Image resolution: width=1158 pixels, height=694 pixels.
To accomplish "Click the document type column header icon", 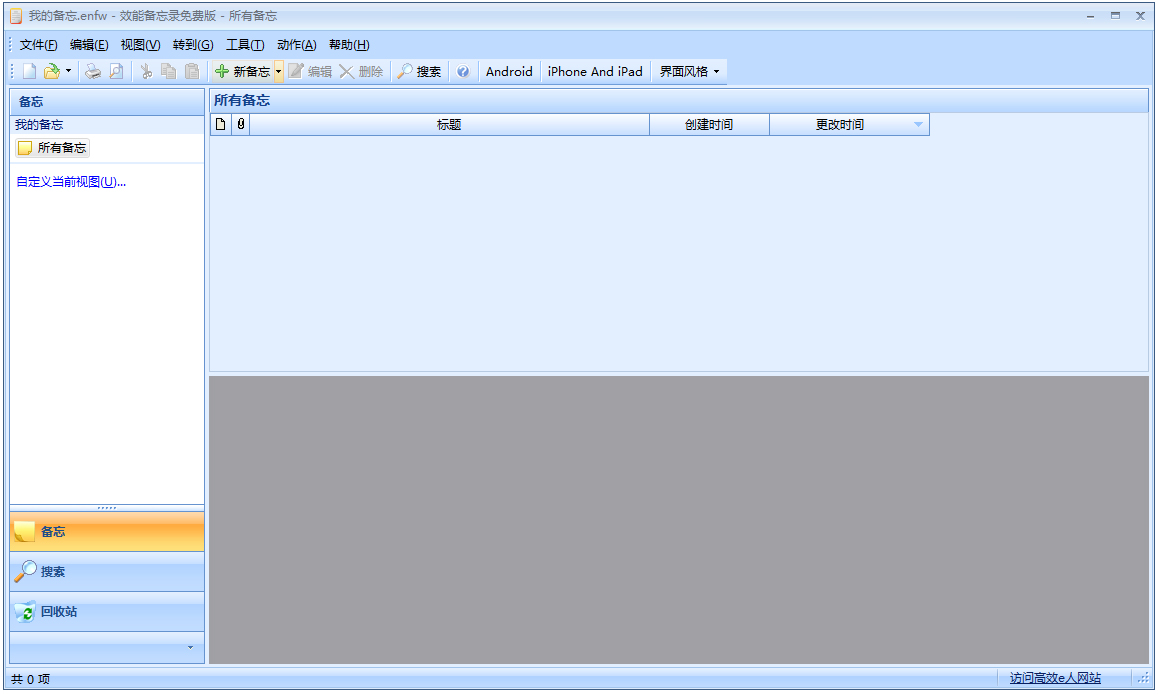I will 221,124.
